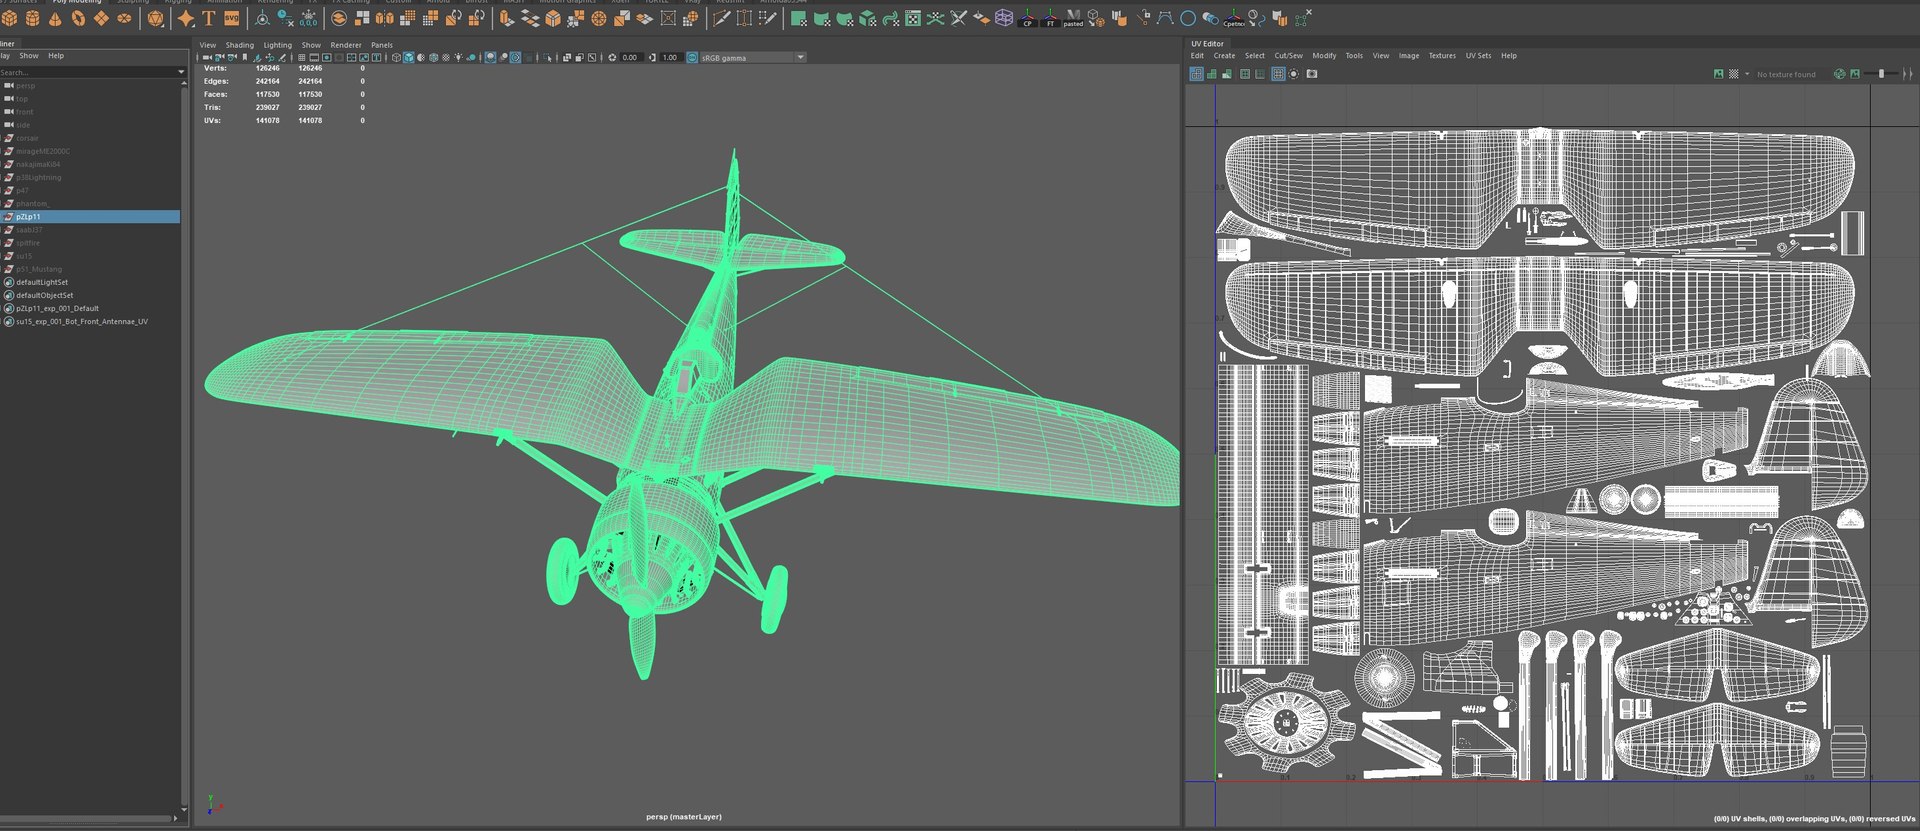Open the viewport Renderer menu
This screenshot has width=1920, height=831.
346,45
